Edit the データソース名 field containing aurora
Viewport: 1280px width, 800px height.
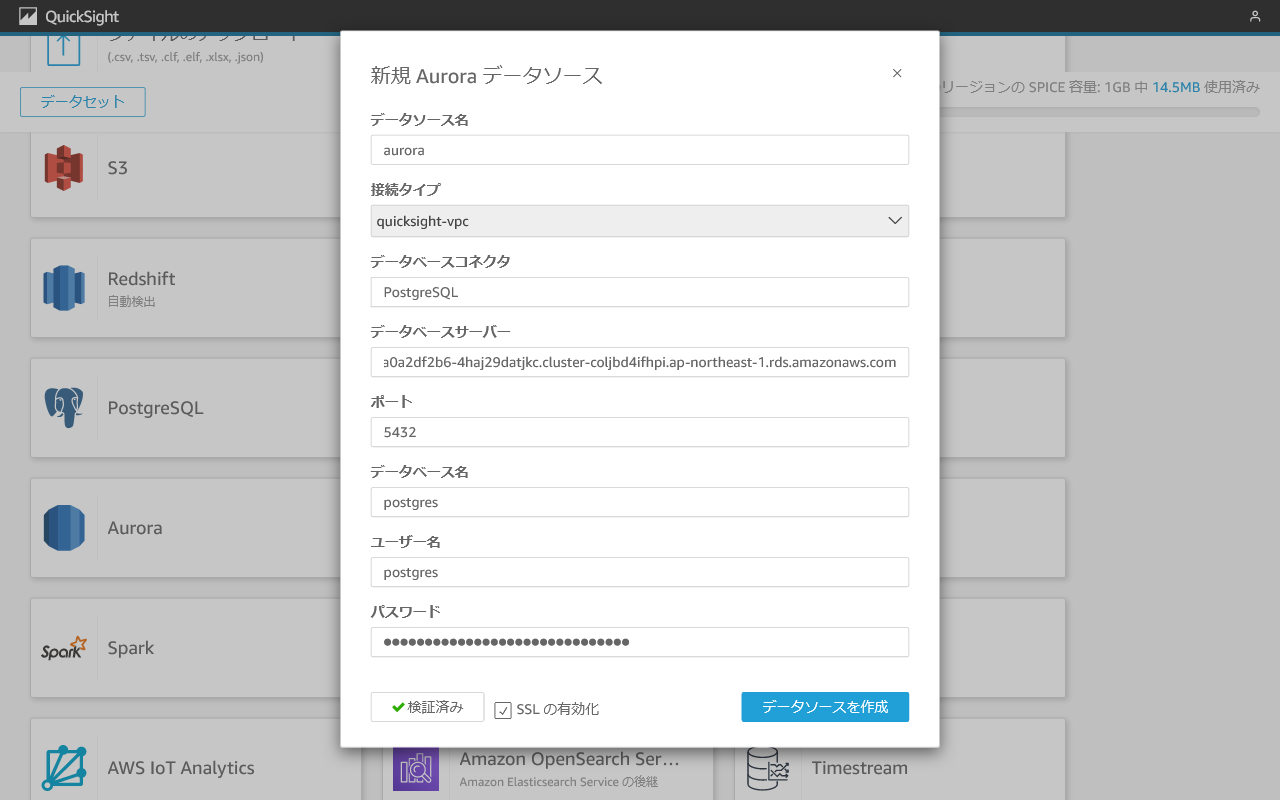pos(640,150)
